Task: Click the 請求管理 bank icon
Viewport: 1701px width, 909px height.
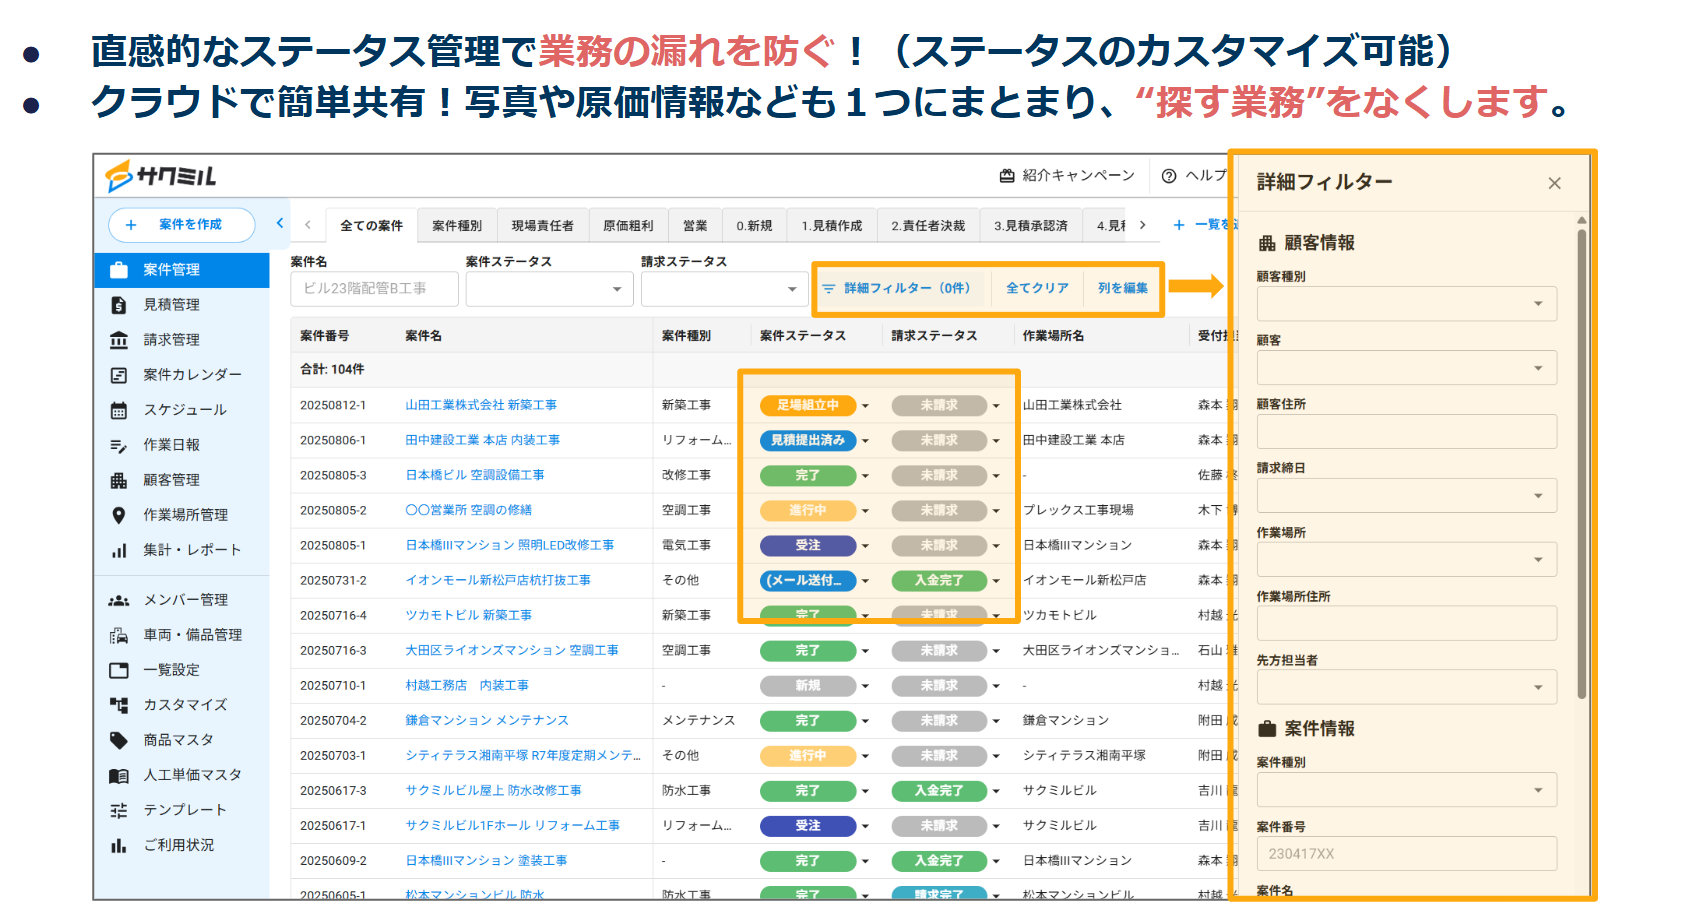Action: pos(119,340)
